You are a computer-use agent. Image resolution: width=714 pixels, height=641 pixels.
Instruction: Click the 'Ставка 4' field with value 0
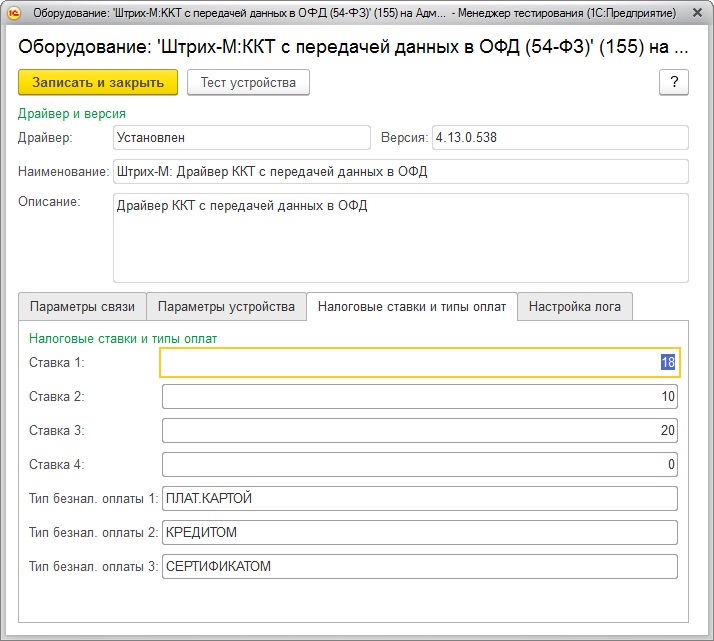click(419, 465)
